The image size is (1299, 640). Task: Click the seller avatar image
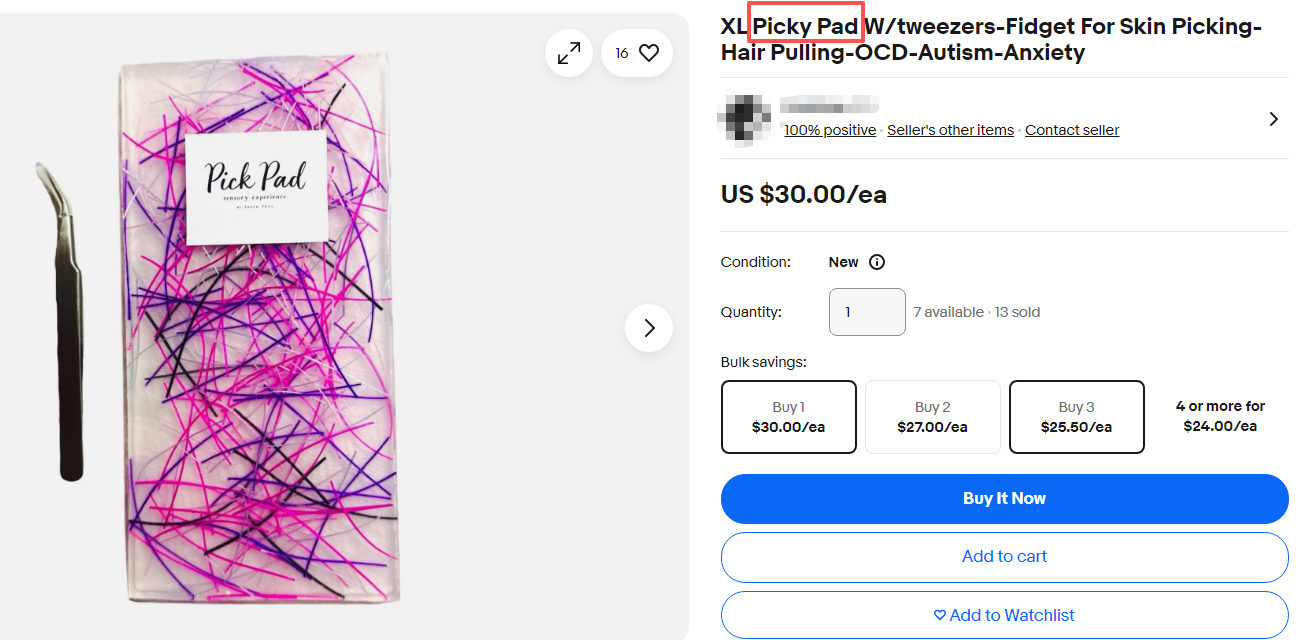pyautogui.click(x=745, y=119)
